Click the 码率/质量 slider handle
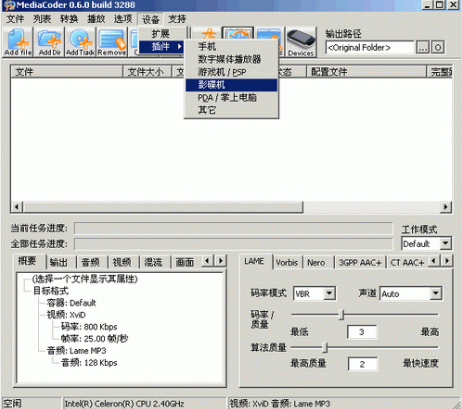462x409 pixels. click(341, 314)
